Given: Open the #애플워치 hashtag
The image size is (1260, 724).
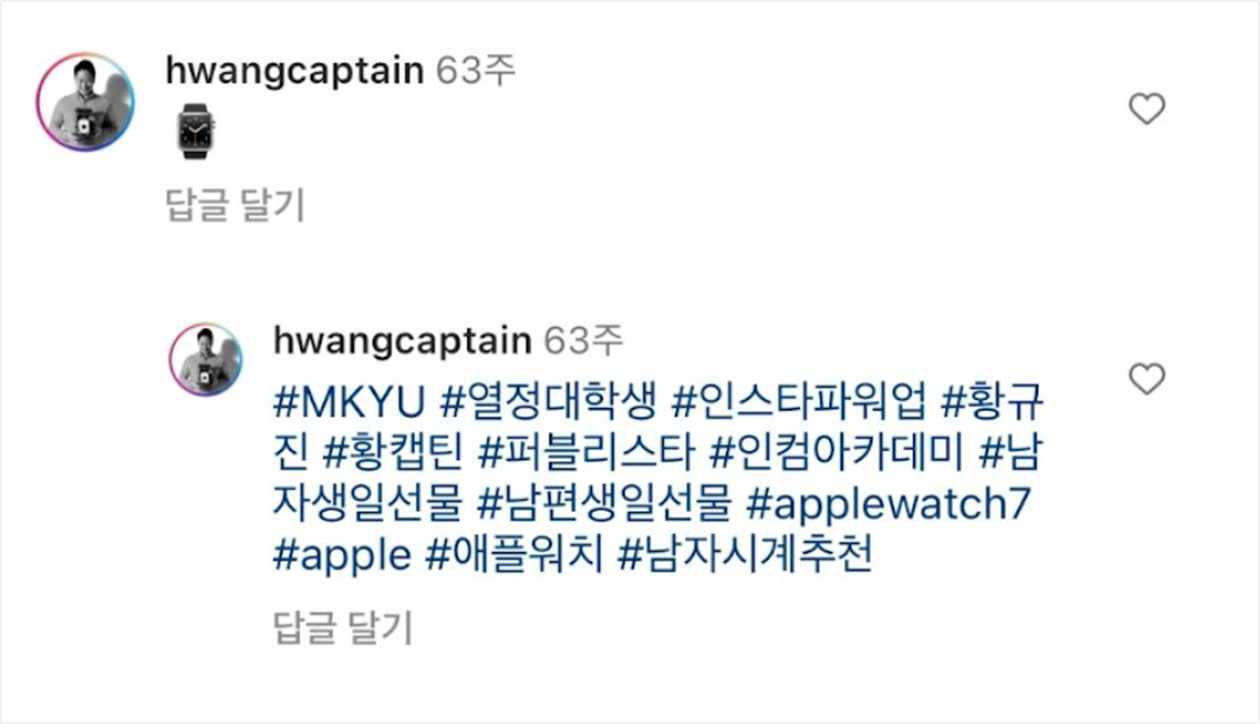Looking at the screenshot, I should click(515, 555).
